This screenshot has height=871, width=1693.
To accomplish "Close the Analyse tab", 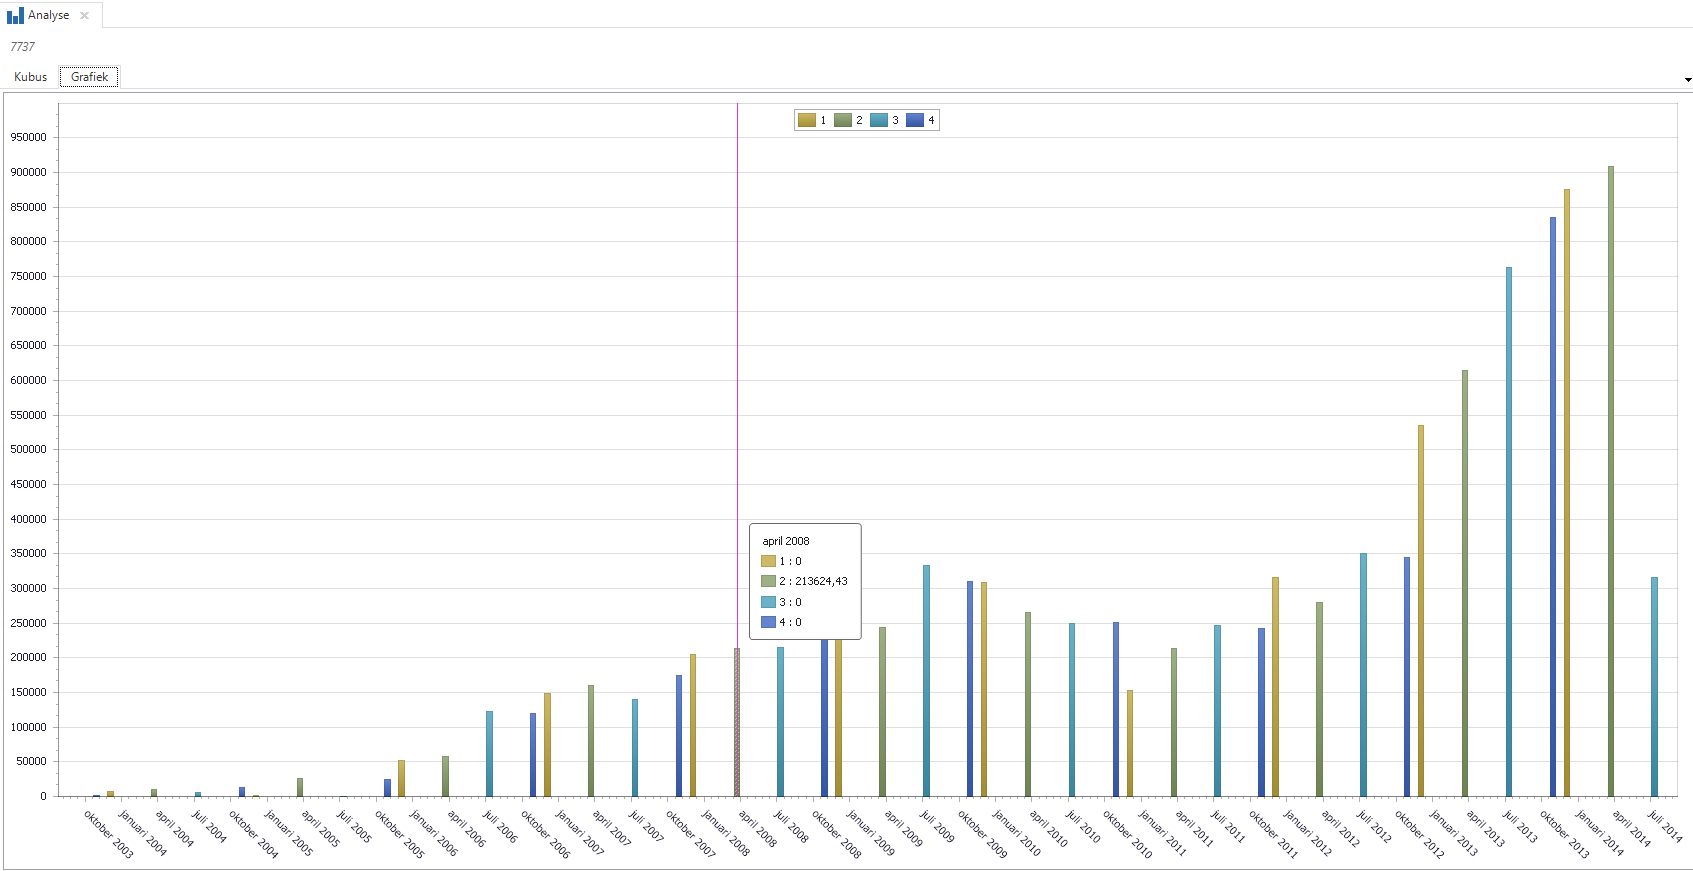I will pyautogui.click(x=85, y=15).
